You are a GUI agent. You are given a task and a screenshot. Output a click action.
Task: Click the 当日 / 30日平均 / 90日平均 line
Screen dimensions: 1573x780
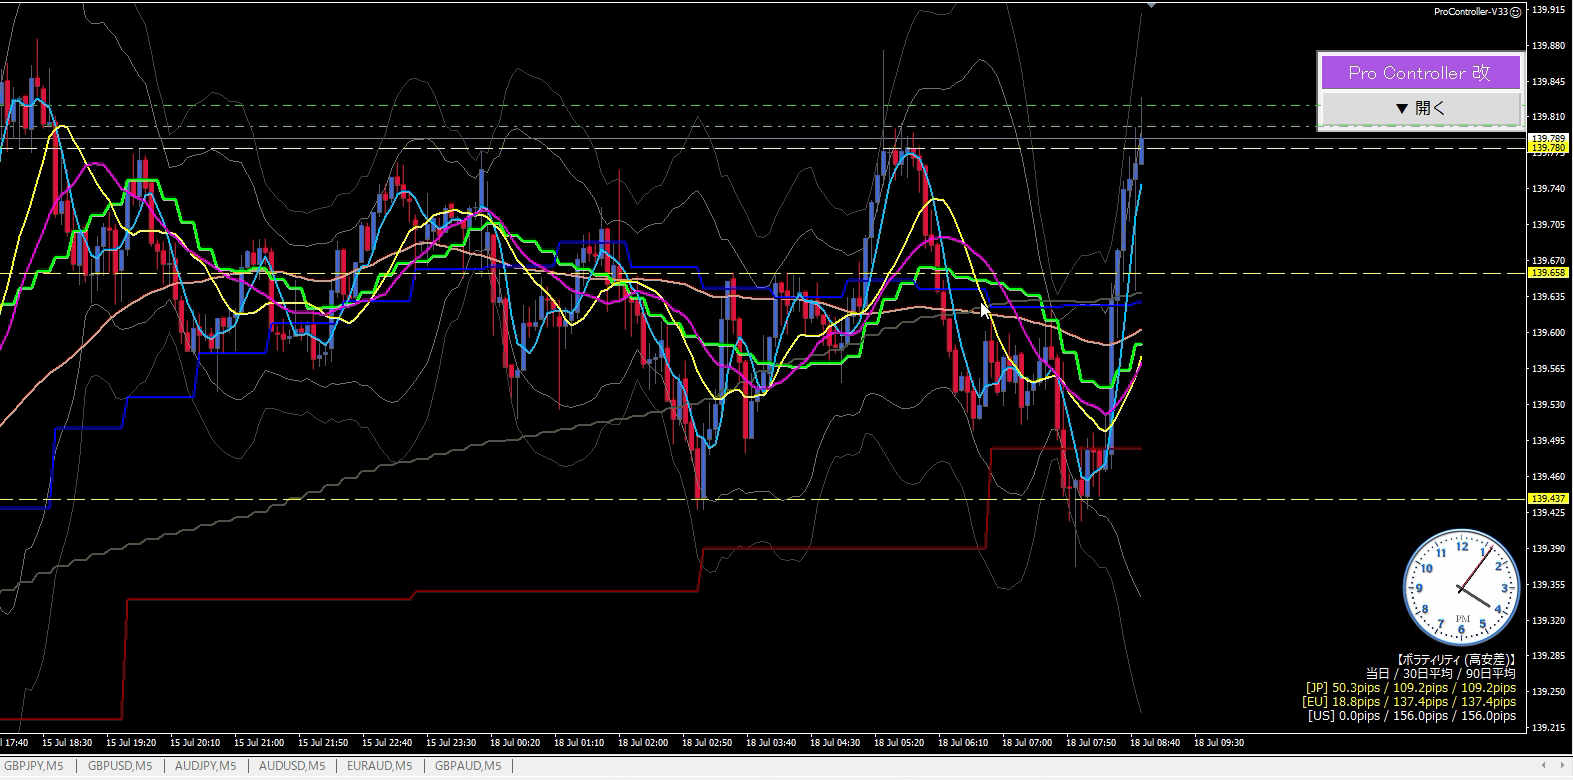click(1441, 674)
